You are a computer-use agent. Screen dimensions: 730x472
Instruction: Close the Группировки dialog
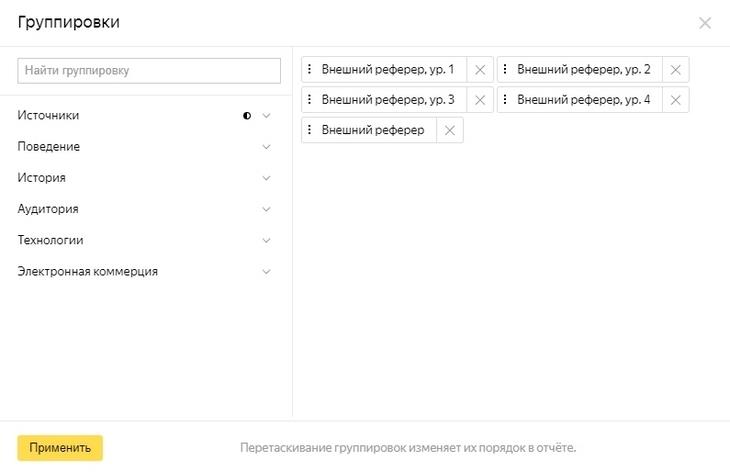click(x=705, y=23)
